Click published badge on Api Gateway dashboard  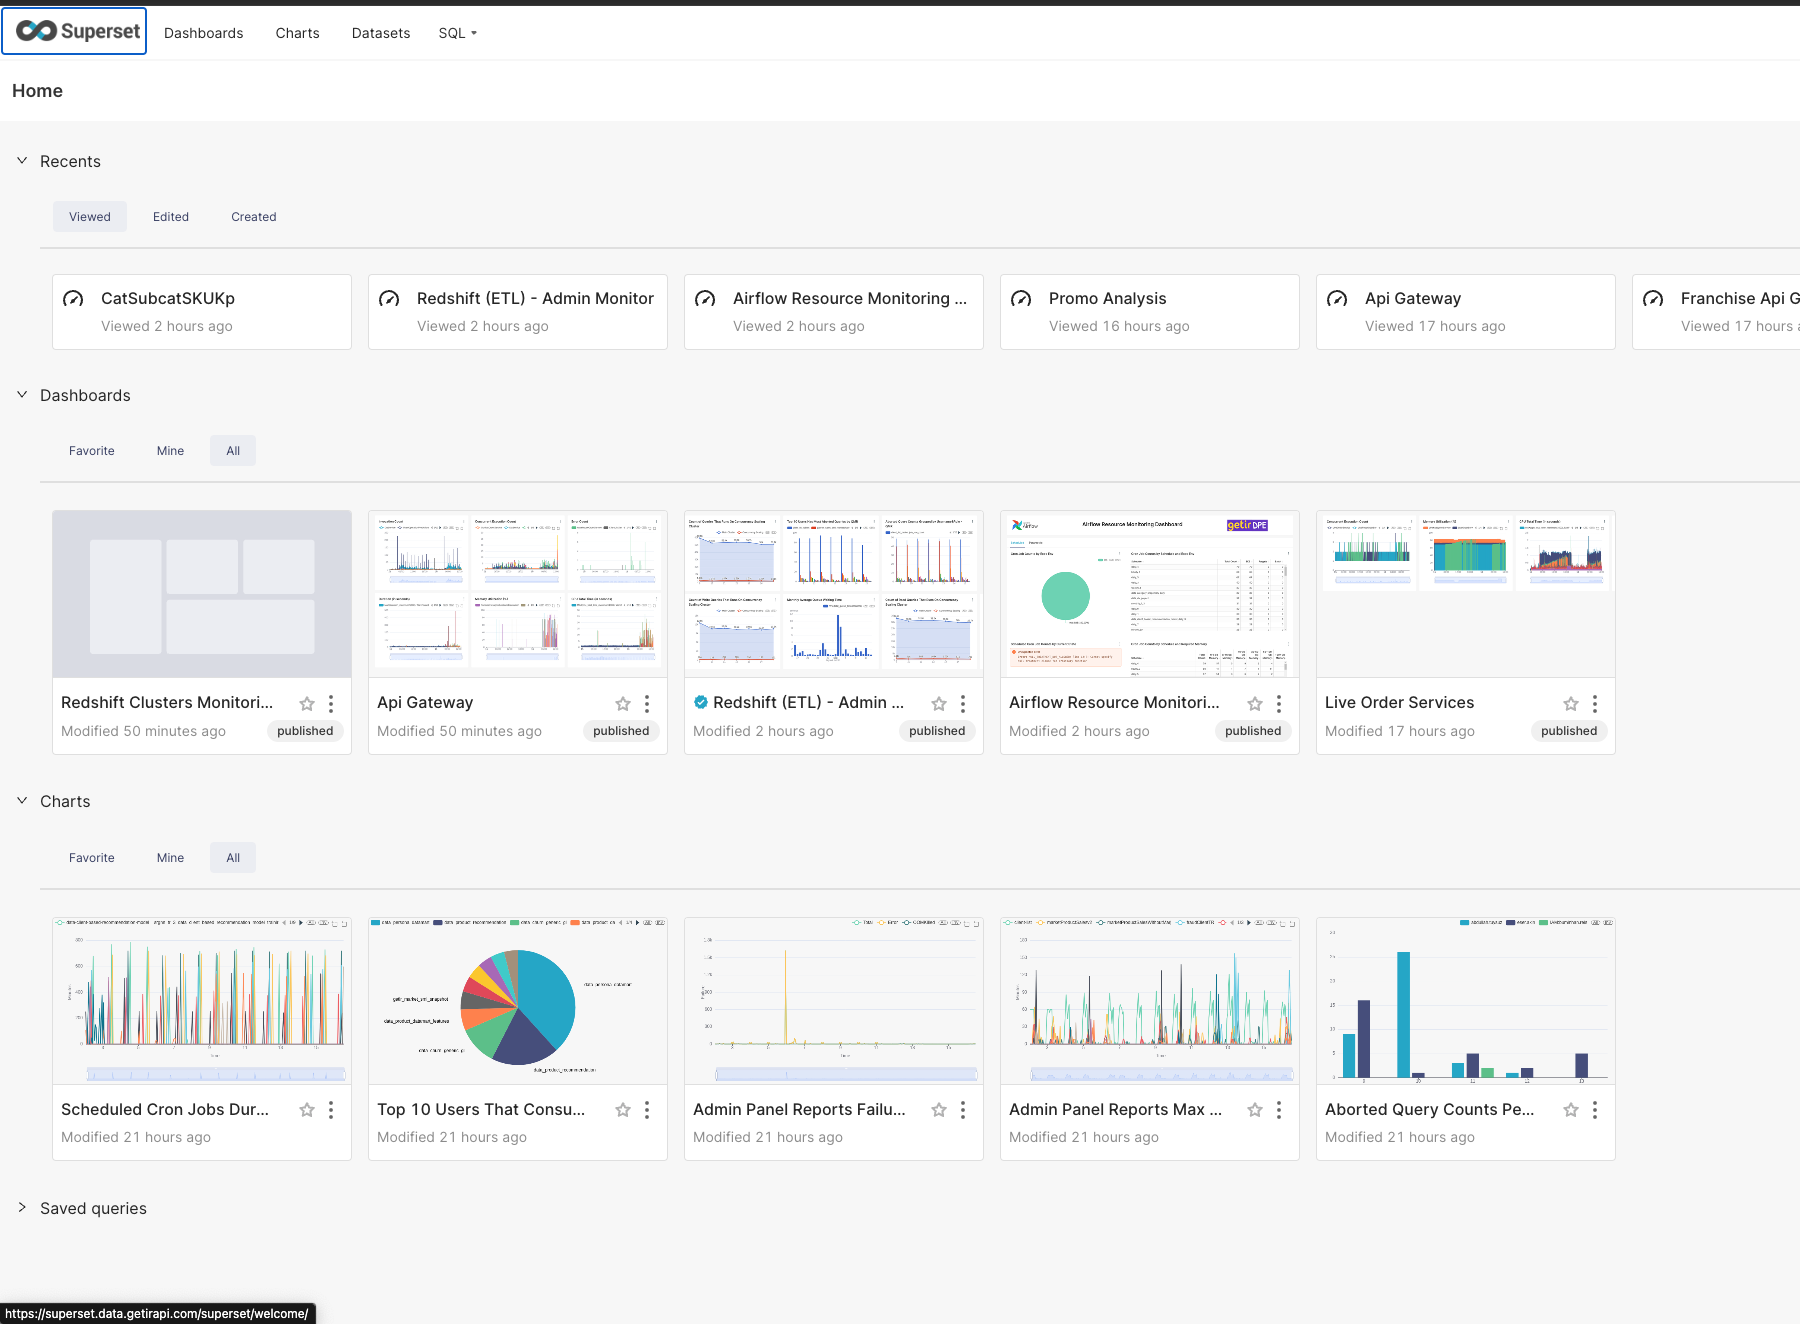pos(620,731)
